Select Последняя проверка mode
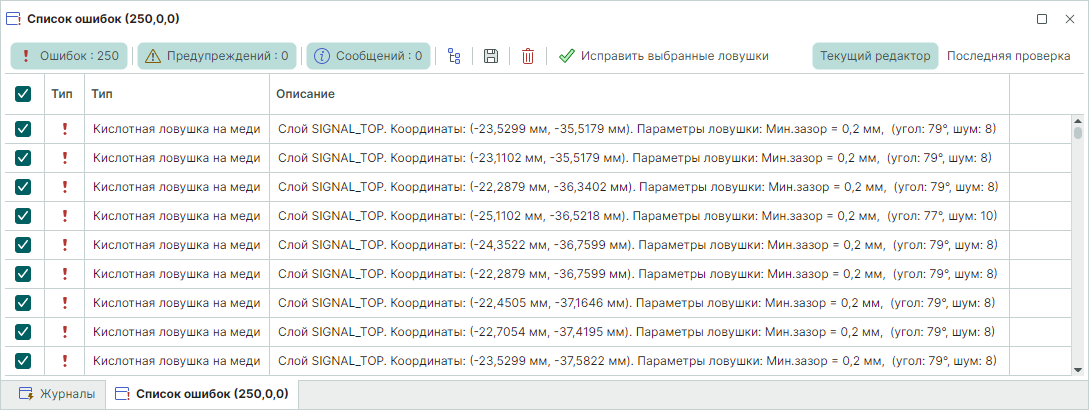Screen dimensions: 1089x410 (x=1008, y=56)
